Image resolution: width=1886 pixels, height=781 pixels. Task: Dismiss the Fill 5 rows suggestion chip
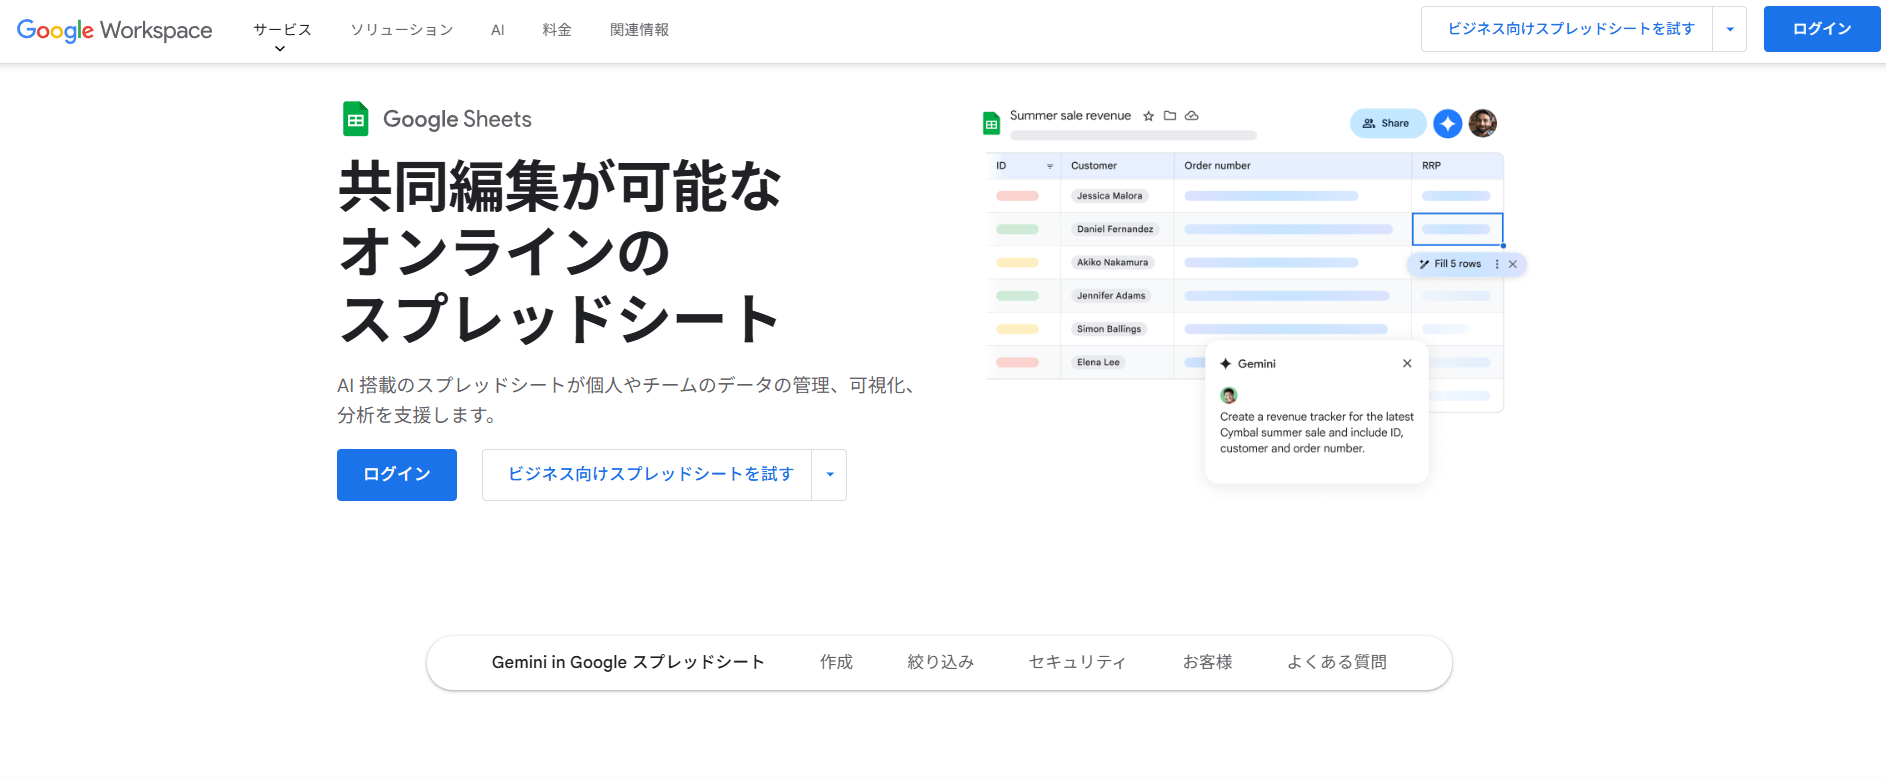(1513, 264)
